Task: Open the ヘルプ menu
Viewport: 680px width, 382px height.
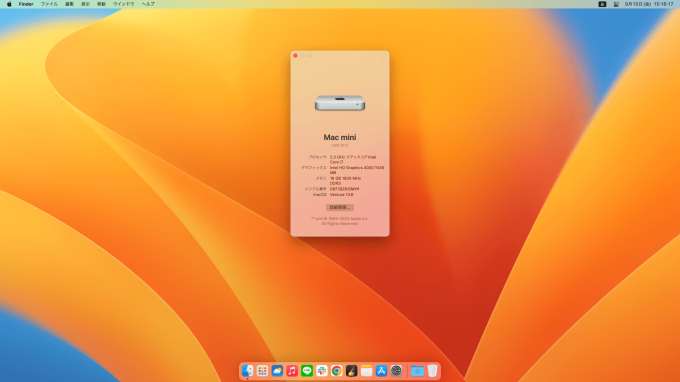Action: click(x=148, y=4)
